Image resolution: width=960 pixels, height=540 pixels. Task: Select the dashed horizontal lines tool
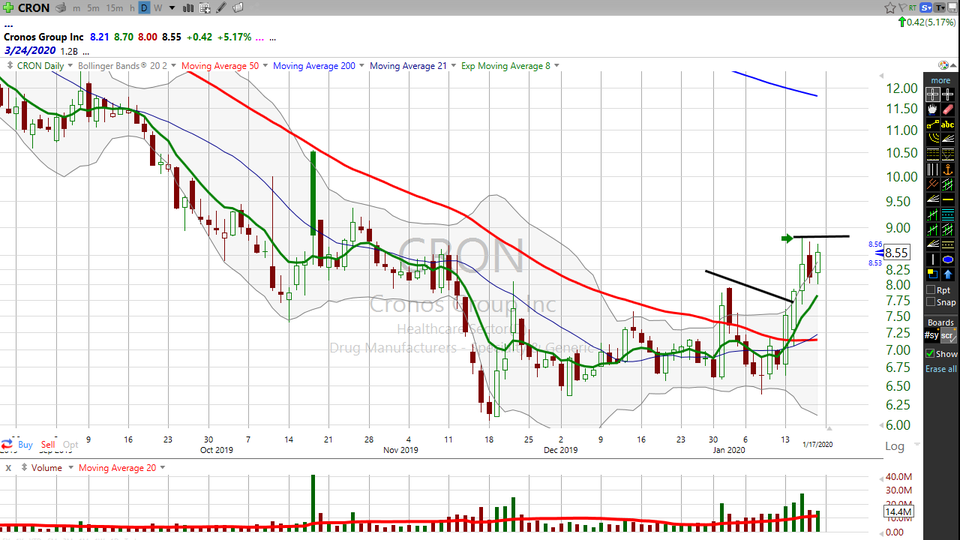tap(948, 244)
